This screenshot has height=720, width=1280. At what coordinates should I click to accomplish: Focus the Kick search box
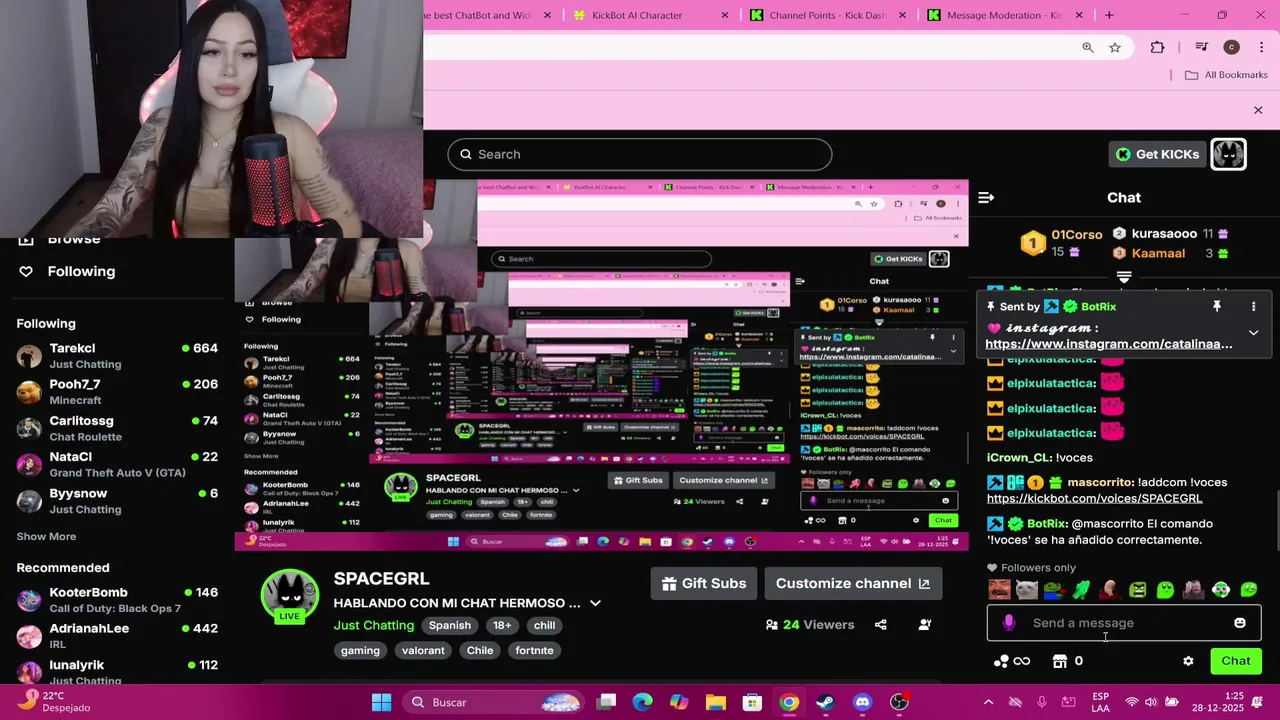[640, 154]
